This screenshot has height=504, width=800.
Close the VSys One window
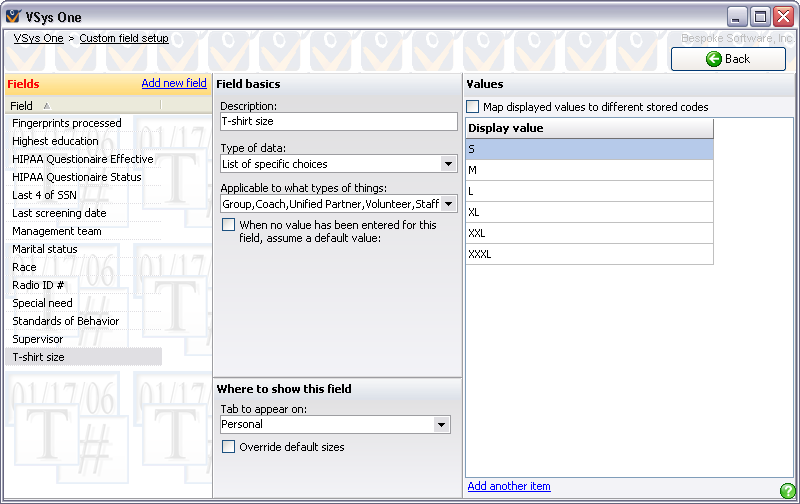[x=783, y=17]
